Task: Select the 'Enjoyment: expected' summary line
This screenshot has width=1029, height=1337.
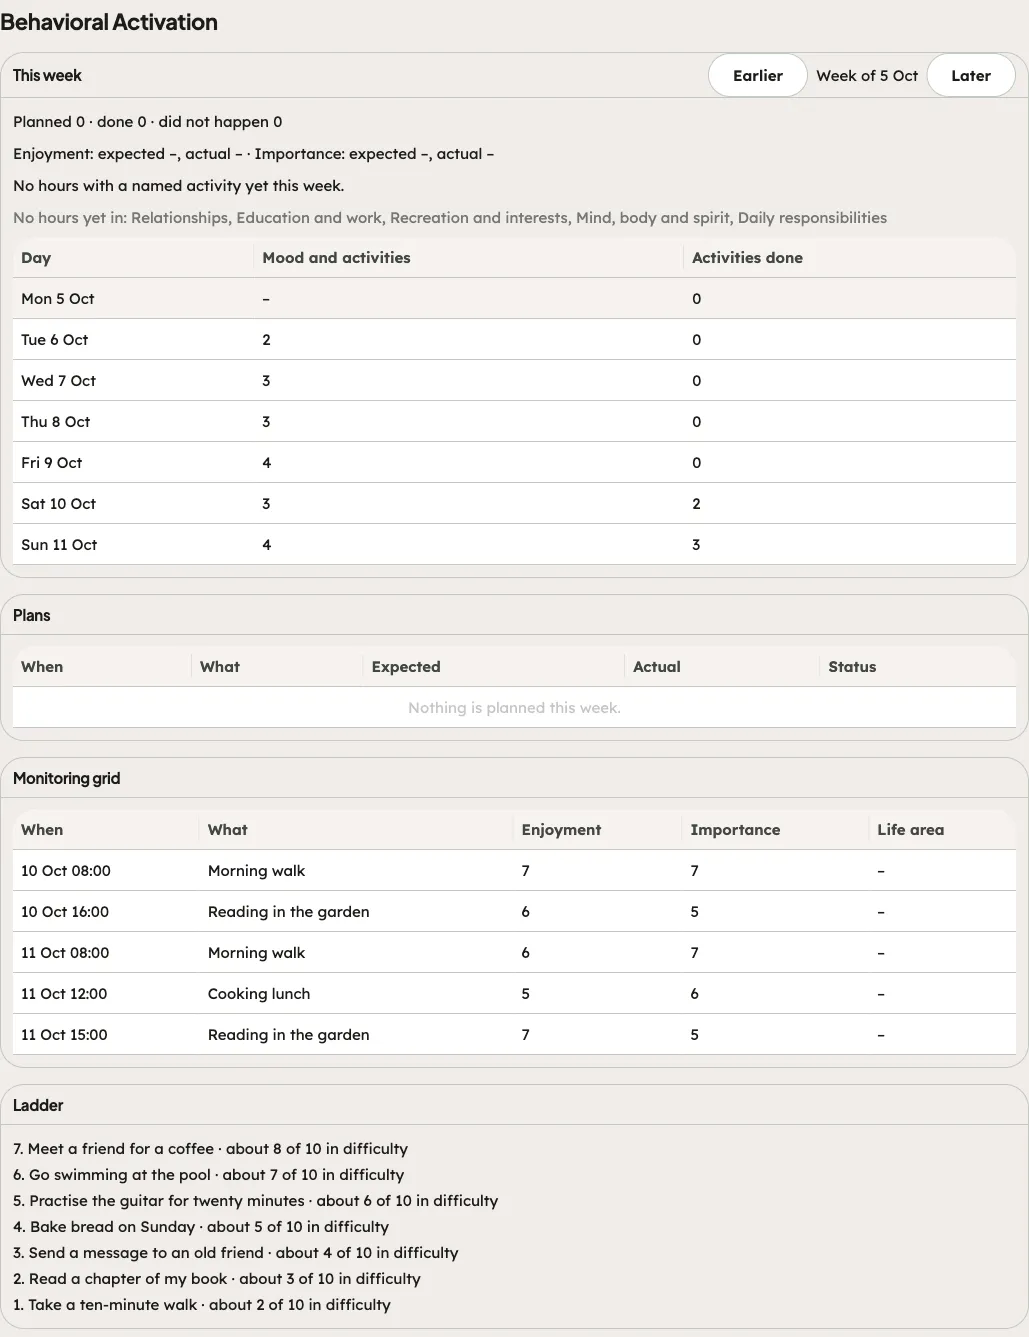Action: pyautogui.click(x=253, y=154)
